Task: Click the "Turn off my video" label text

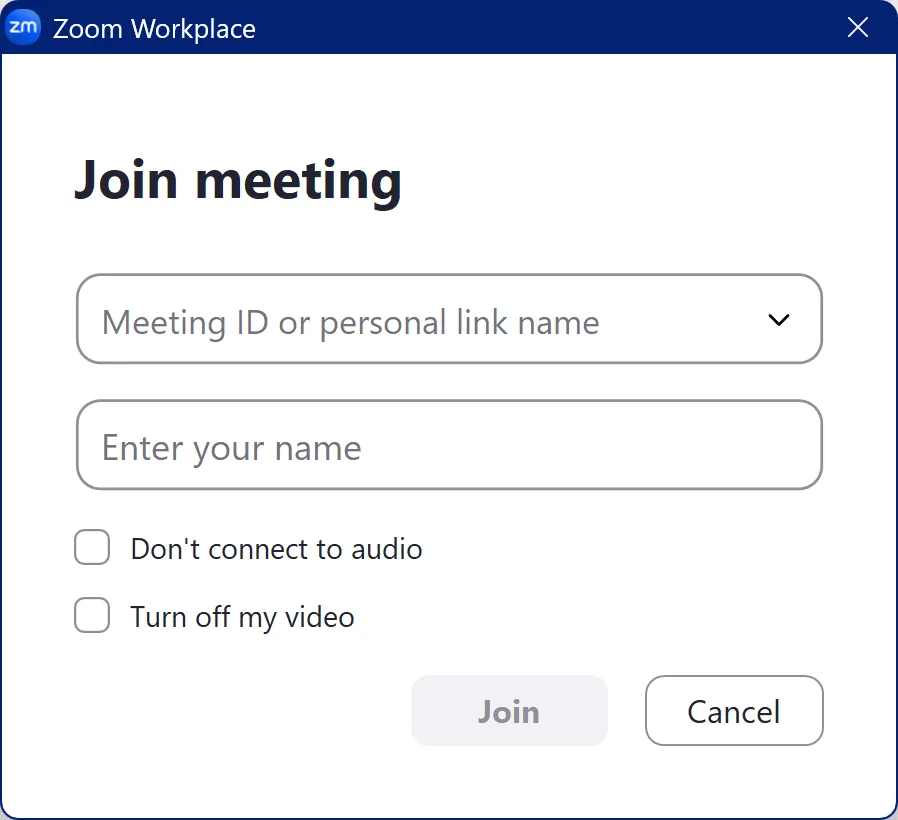Action: pos(242,617)
